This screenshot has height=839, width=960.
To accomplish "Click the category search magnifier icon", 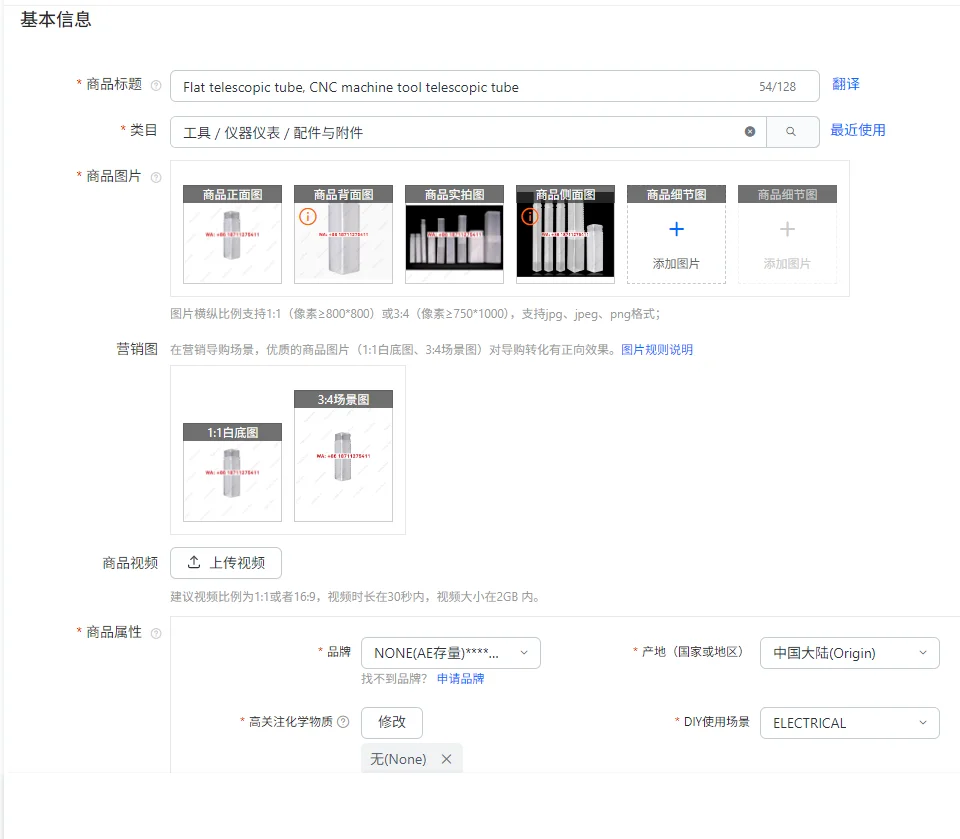I will [x=791, y=132].
